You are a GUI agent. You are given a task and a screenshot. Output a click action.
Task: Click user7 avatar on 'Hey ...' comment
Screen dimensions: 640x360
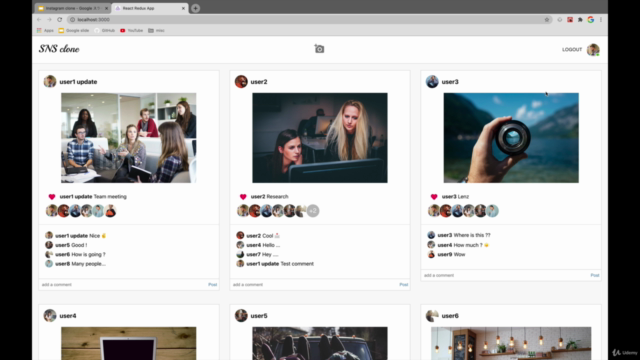240,254
